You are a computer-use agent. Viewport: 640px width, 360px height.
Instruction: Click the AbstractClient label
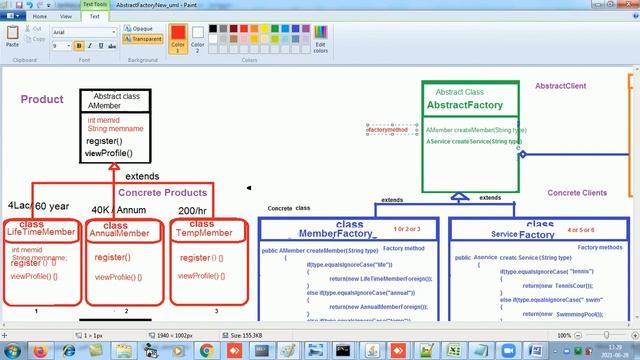560,86
